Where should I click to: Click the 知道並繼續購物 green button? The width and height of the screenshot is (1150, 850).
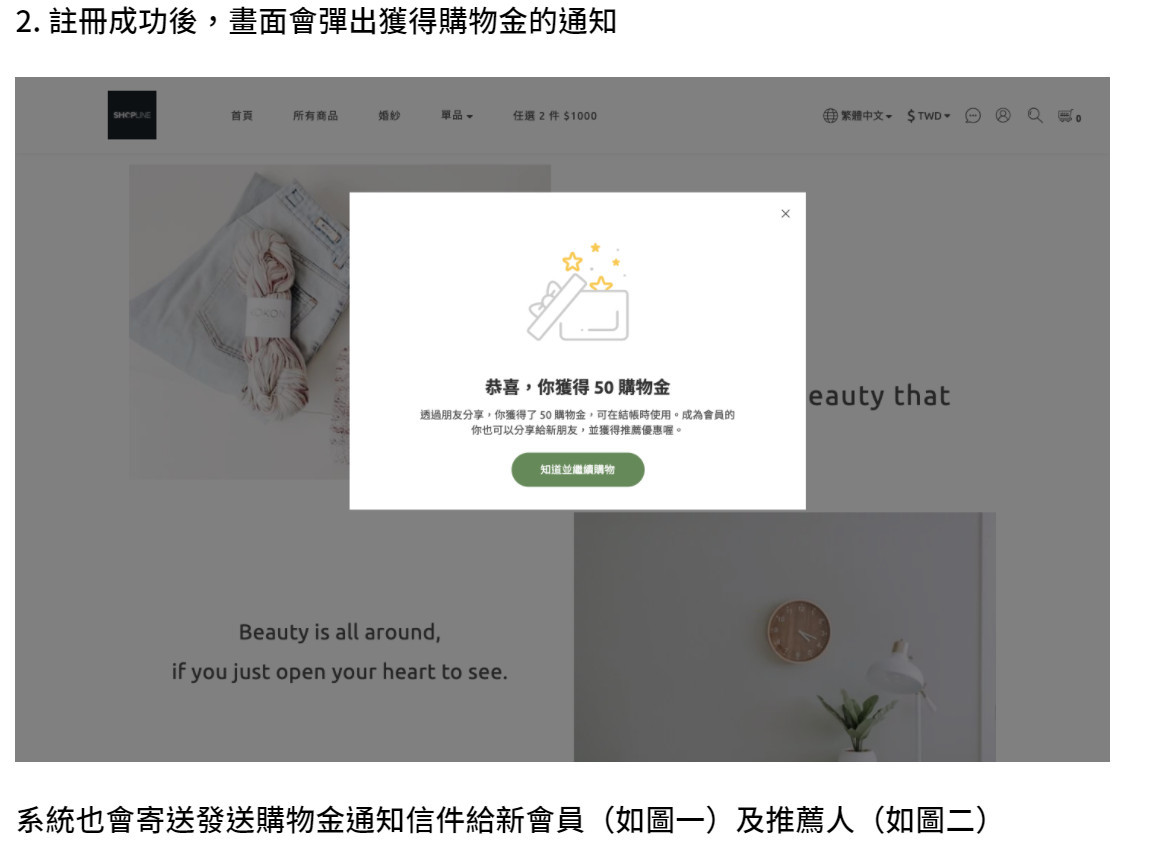point(578,469)
